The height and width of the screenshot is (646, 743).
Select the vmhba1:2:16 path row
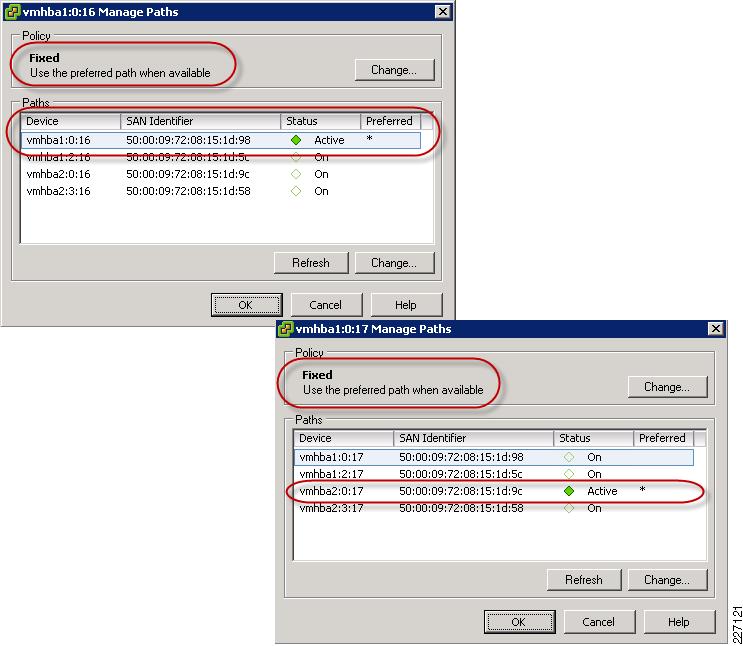pyautogui.click(x=221, y=157)
